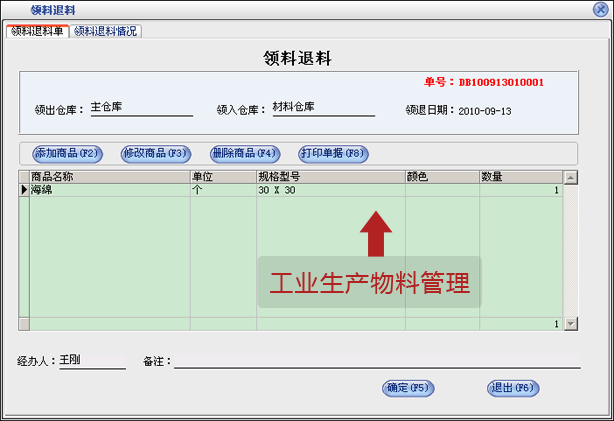The image size is (614, 421).
Task: Select the 海绵 row in the table
Action: pos(108,190)
